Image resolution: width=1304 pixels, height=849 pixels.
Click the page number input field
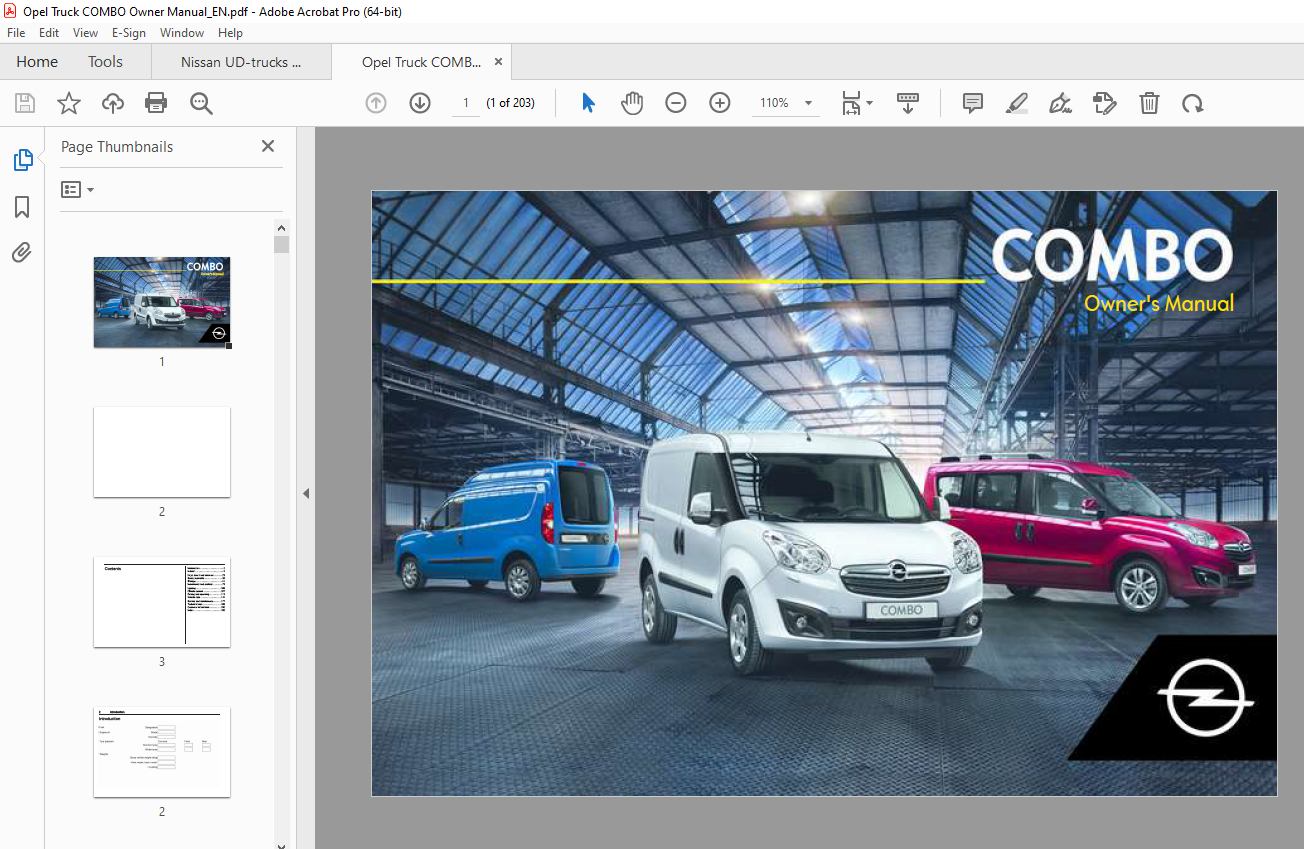[466, 103]
